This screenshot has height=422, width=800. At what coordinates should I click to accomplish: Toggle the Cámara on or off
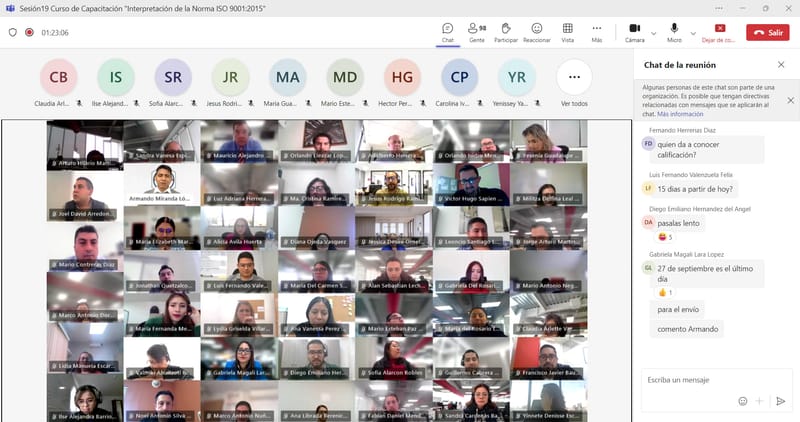pyautogui.click(x=634, y=31)
